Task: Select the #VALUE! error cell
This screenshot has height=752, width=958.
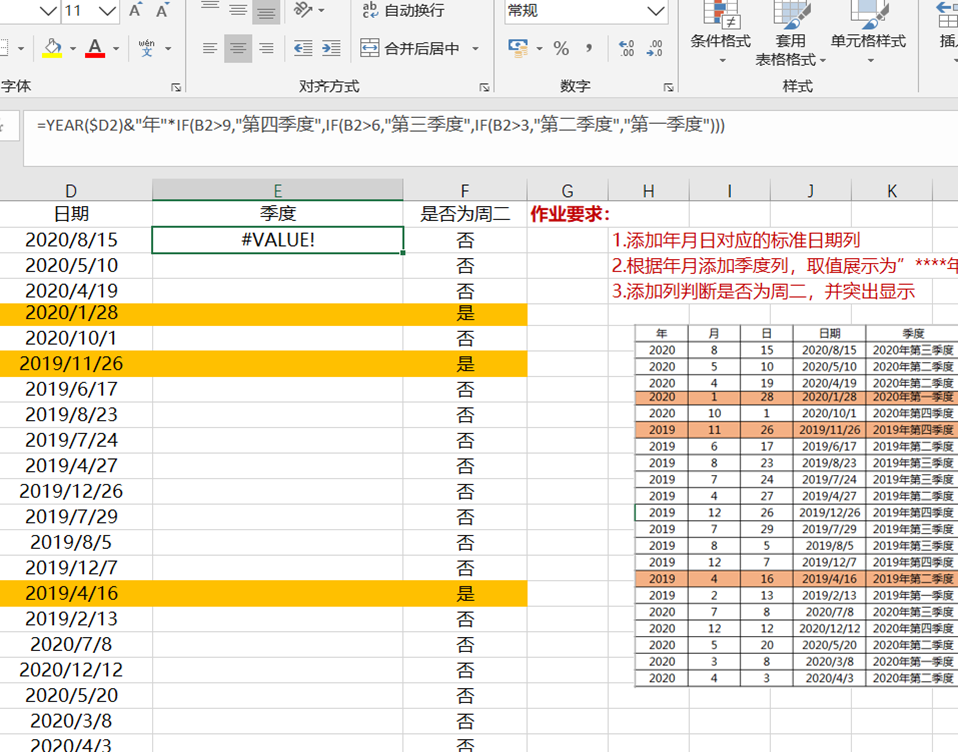Action: click(x=278, y=239)
